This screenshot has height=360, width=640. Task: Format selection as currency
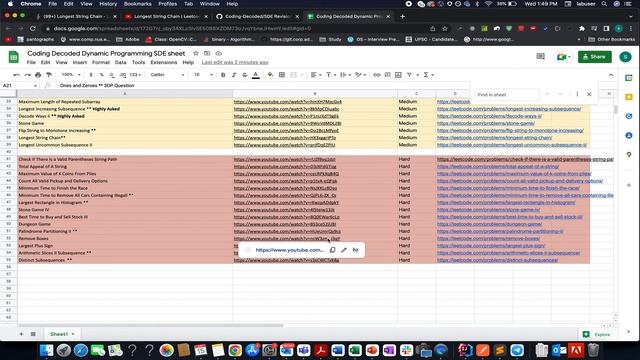(x=91, y=75)
